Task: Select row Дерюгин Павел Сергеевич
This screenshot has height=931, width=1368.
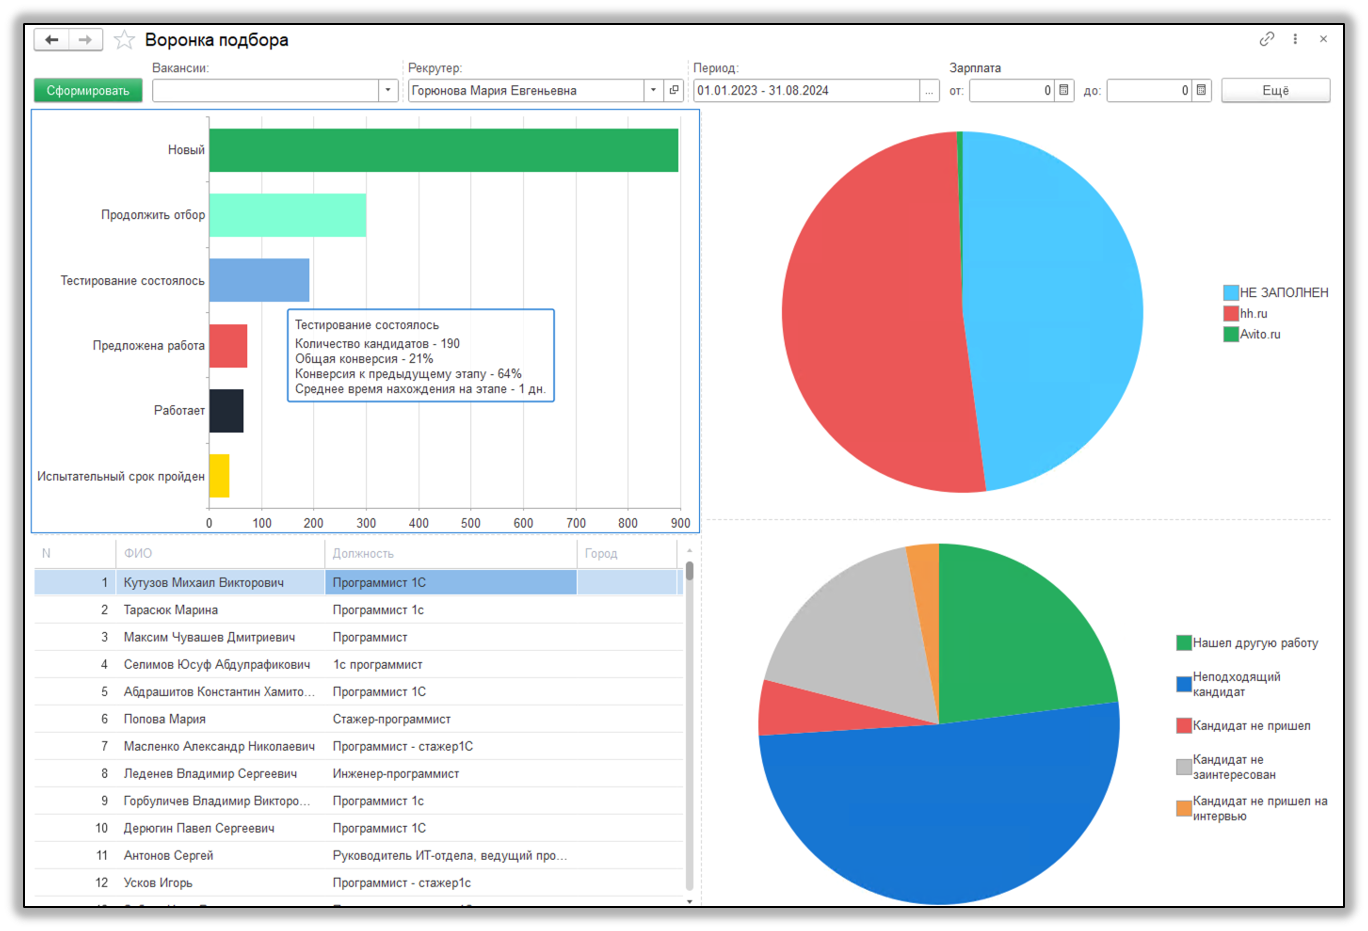Action: (x=359, y=828)
